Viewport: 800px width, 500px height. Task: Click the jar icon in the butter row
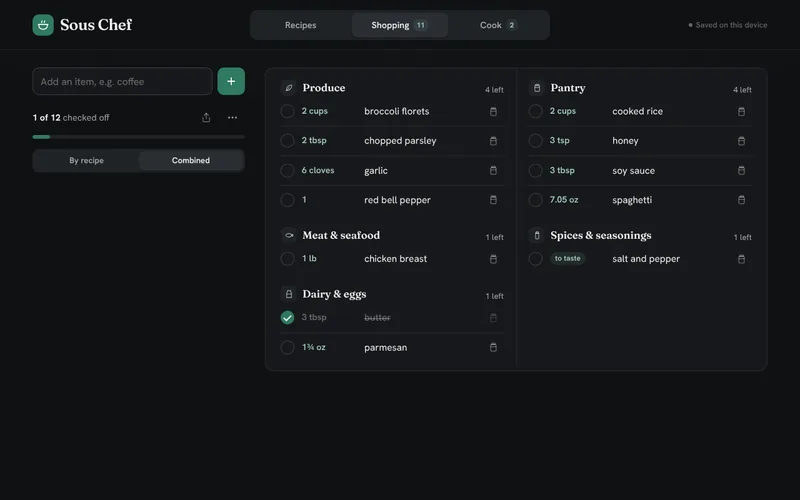[x=493, y=318]
